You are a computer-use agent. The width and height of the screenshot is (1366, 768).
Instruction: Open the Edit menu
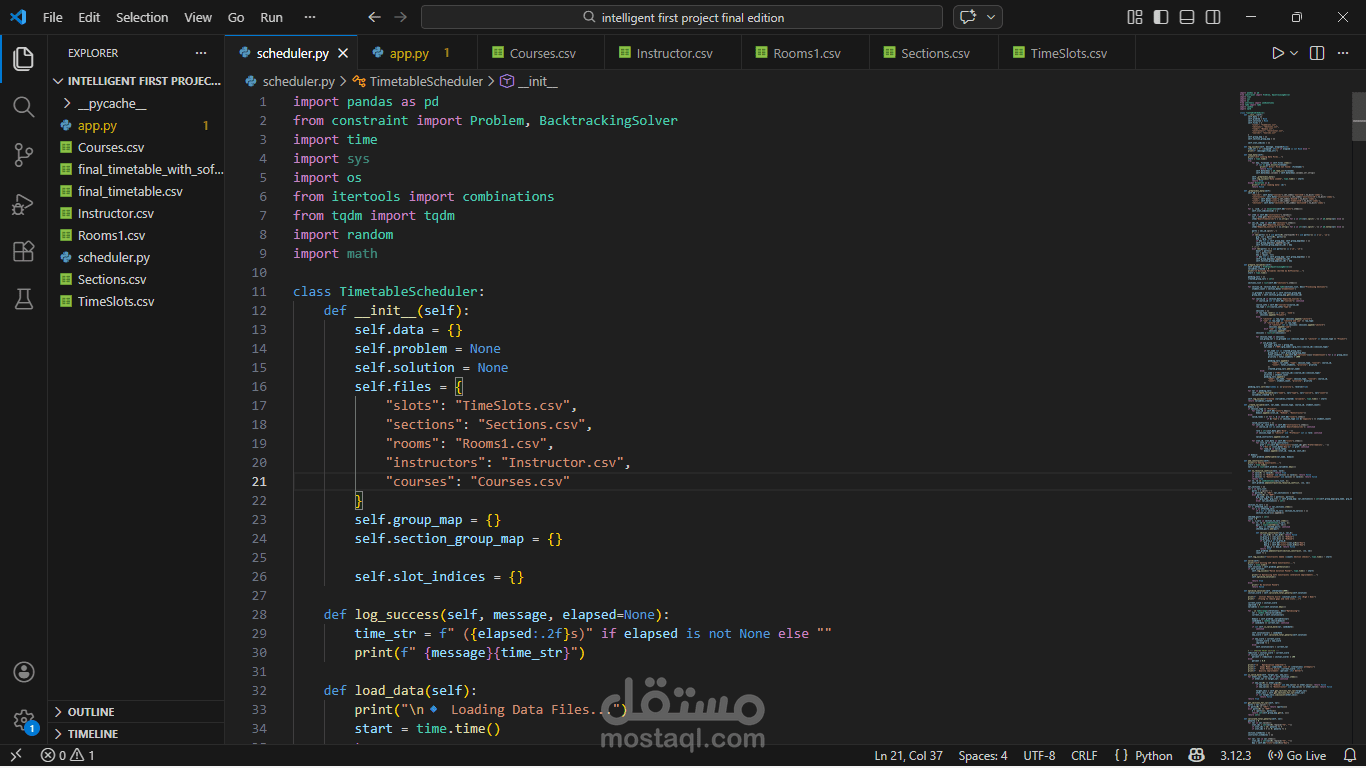[x=89, y=17]
